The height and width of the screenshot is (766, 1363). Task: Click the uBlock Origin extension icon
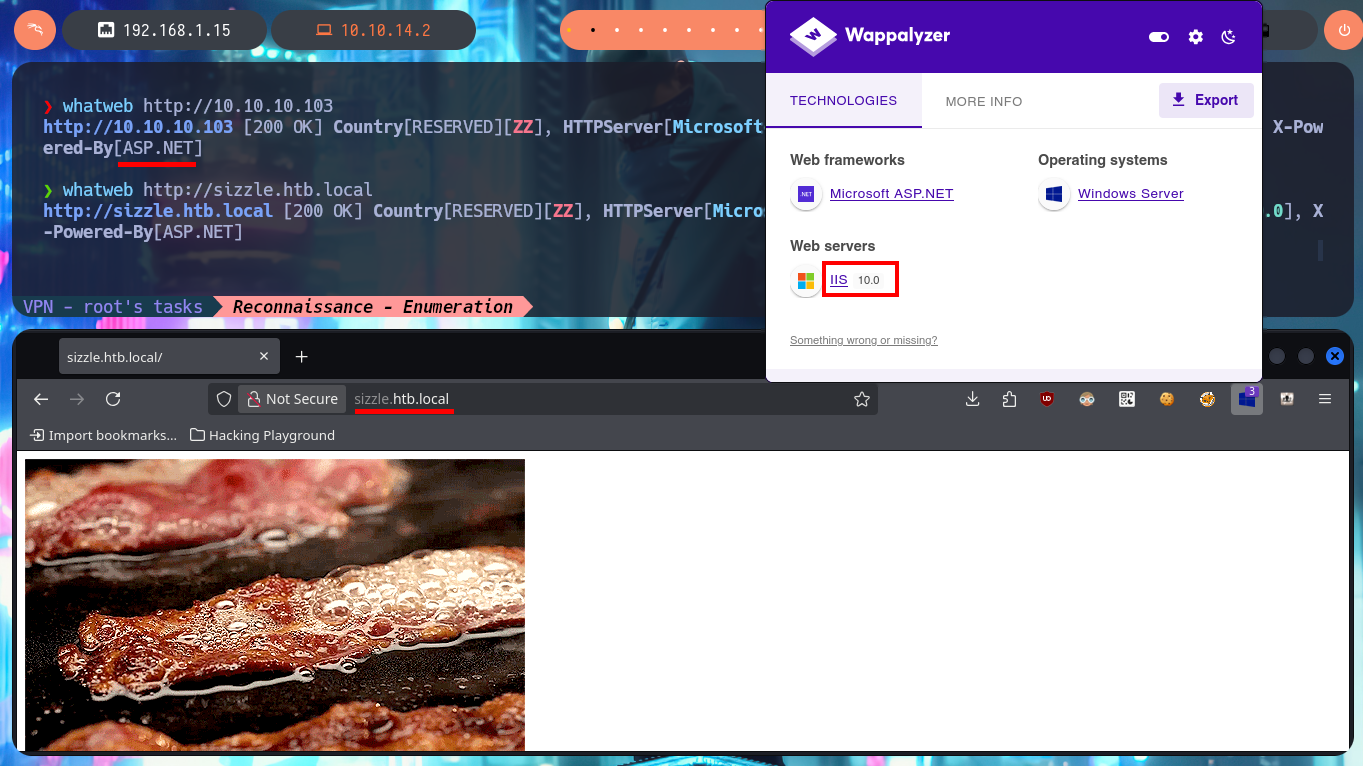(1047, 399)
